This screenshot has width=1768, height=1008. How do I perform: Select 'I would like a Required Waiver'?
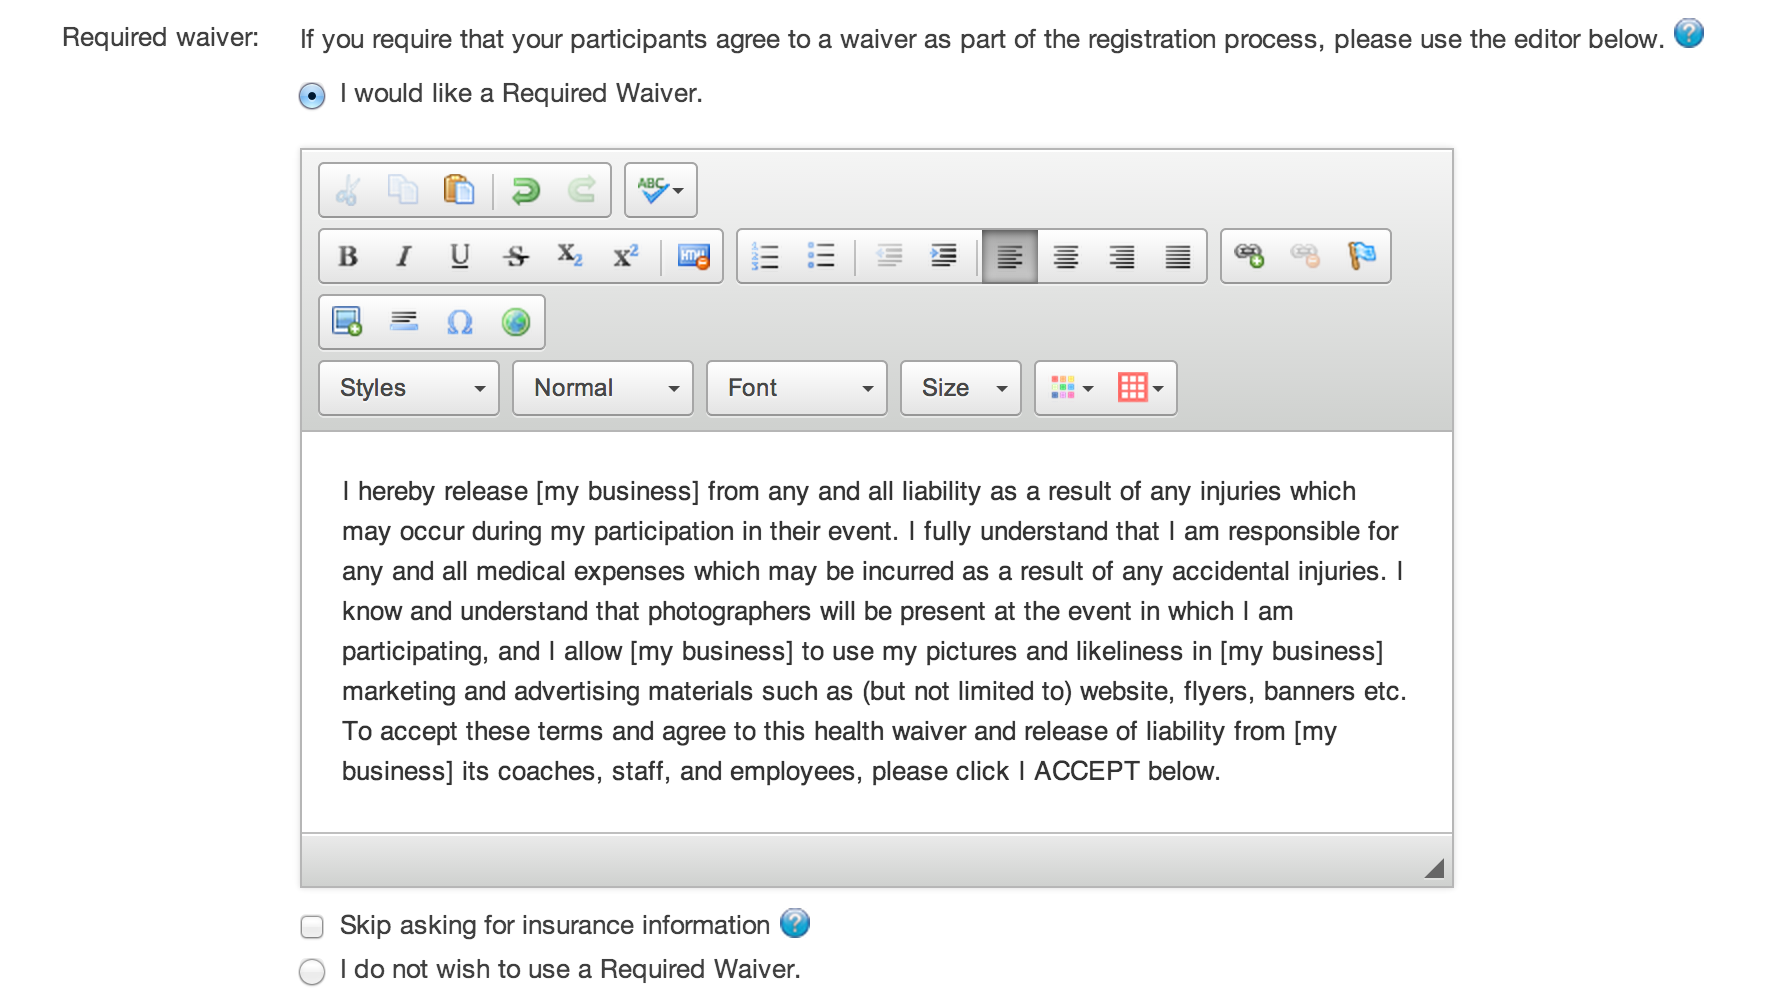312,96
